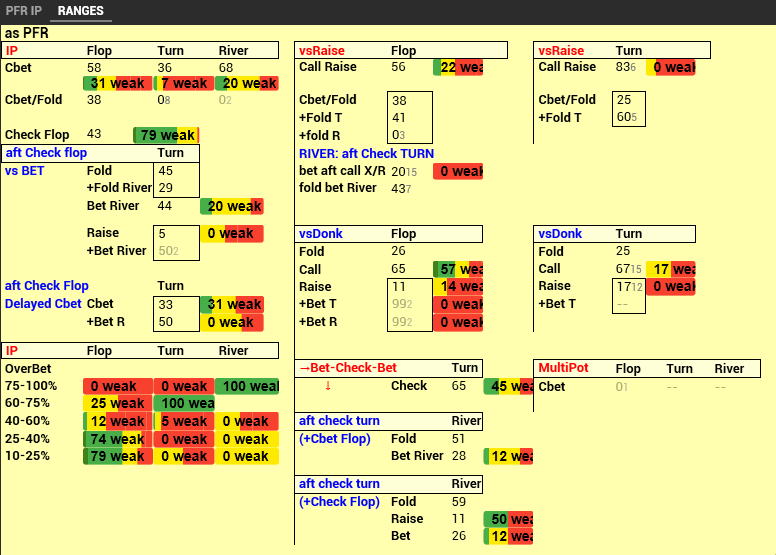Click the 57 weak bar in vsDonk Flop Call

click(459, 270)
